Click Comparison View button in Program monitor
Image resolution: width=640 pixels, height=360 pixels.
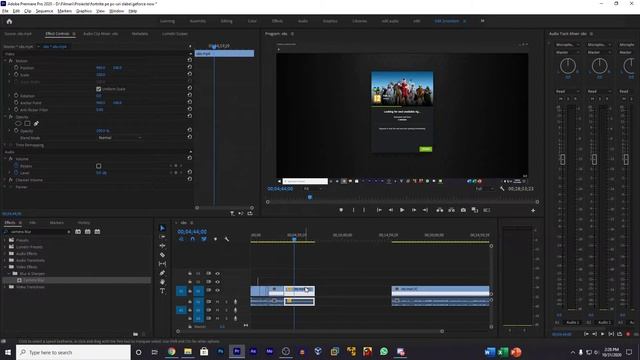[475, 210]
